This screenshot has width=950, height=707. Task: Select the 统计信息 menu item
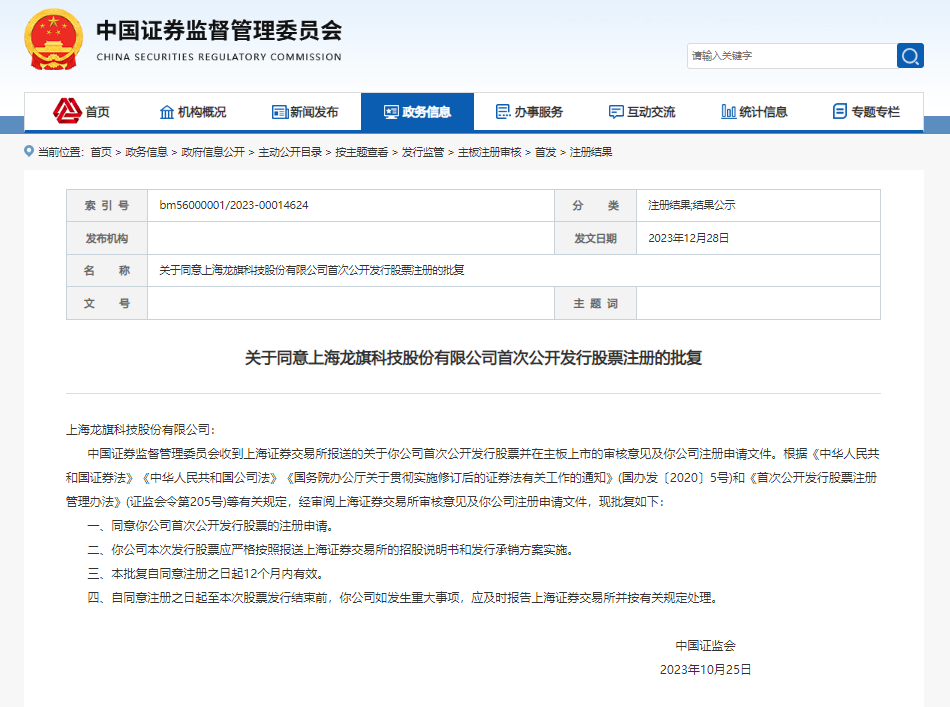coord(764,112)
